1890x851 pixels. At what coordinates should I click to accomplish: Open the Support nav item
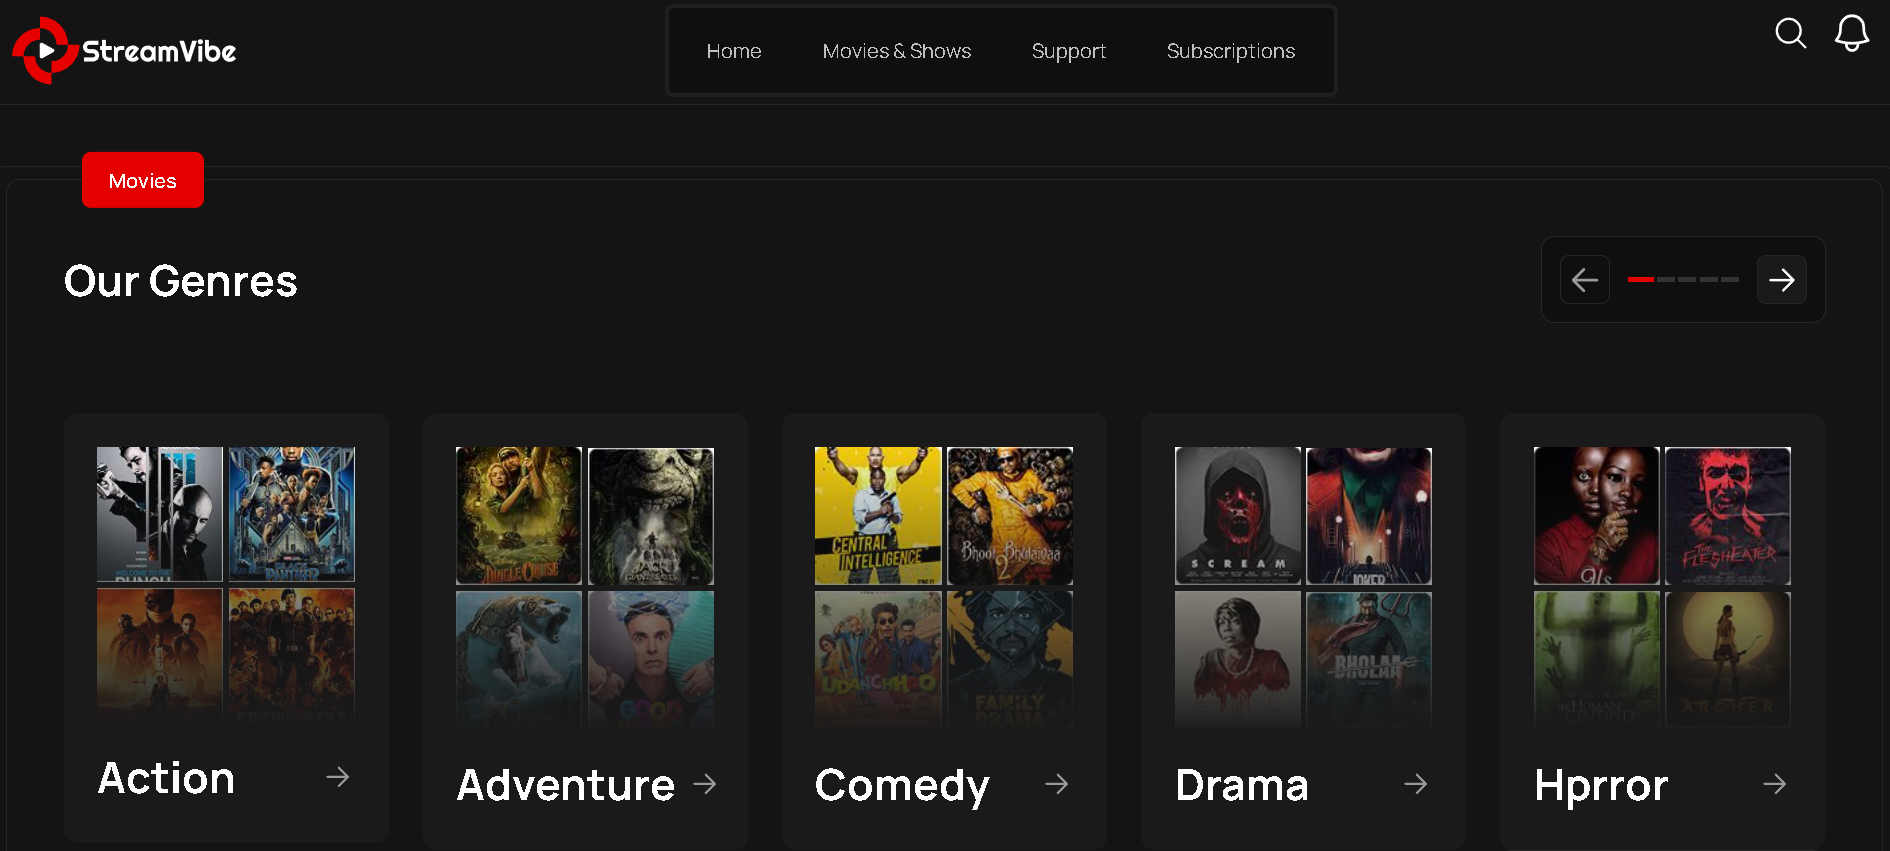(1069, 51)
